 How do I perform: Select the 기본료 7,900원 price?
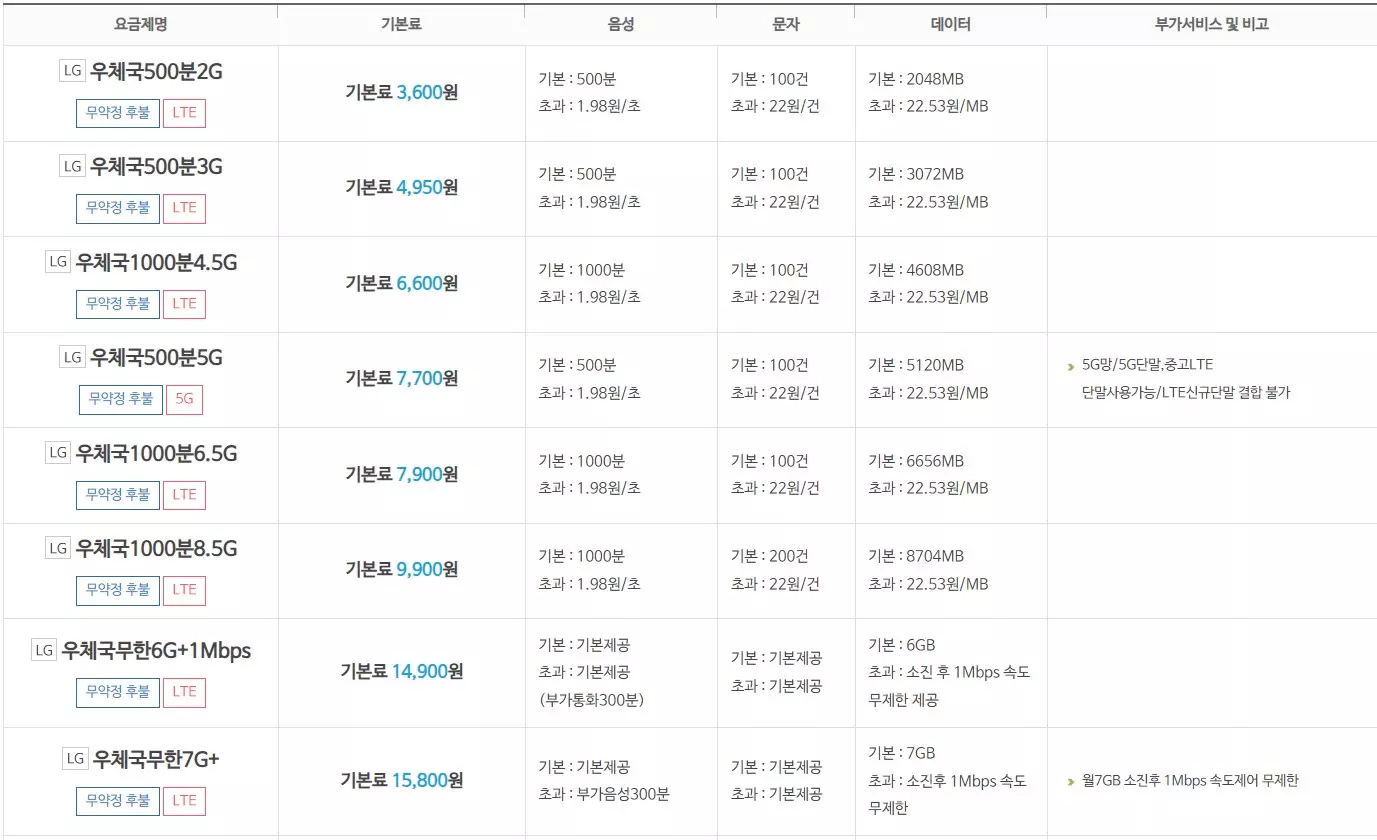coord(401,475)
